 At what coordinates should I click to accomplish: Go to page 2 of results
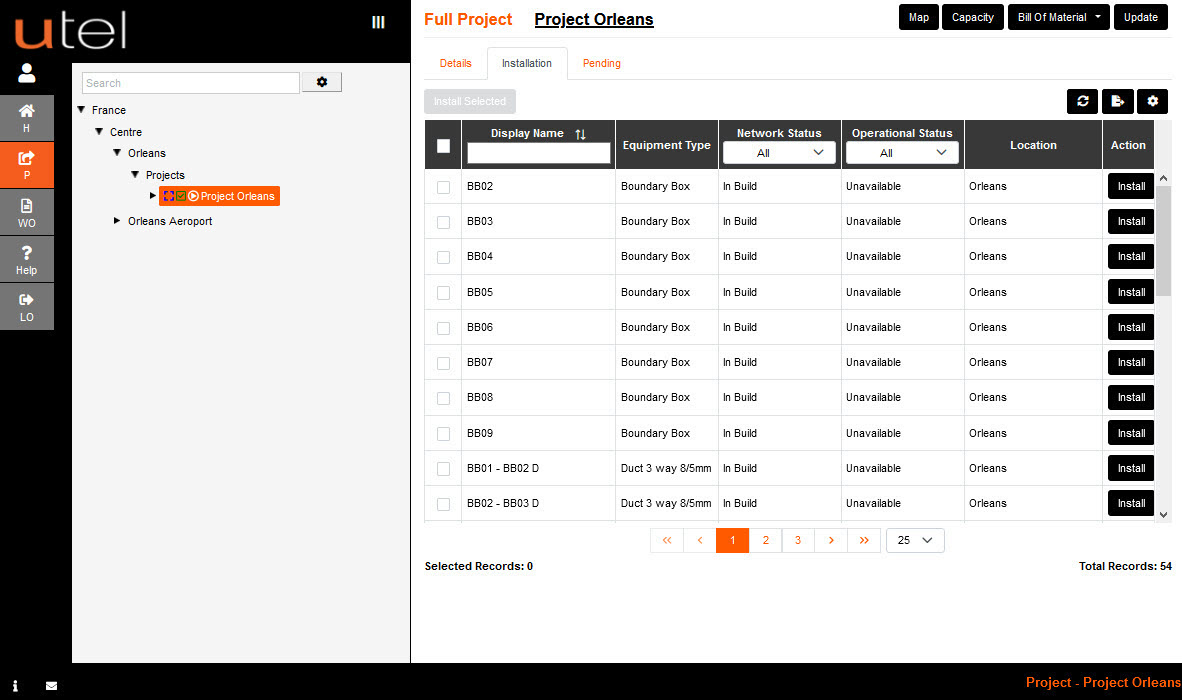pyautogui.click(x=765, y=540)
